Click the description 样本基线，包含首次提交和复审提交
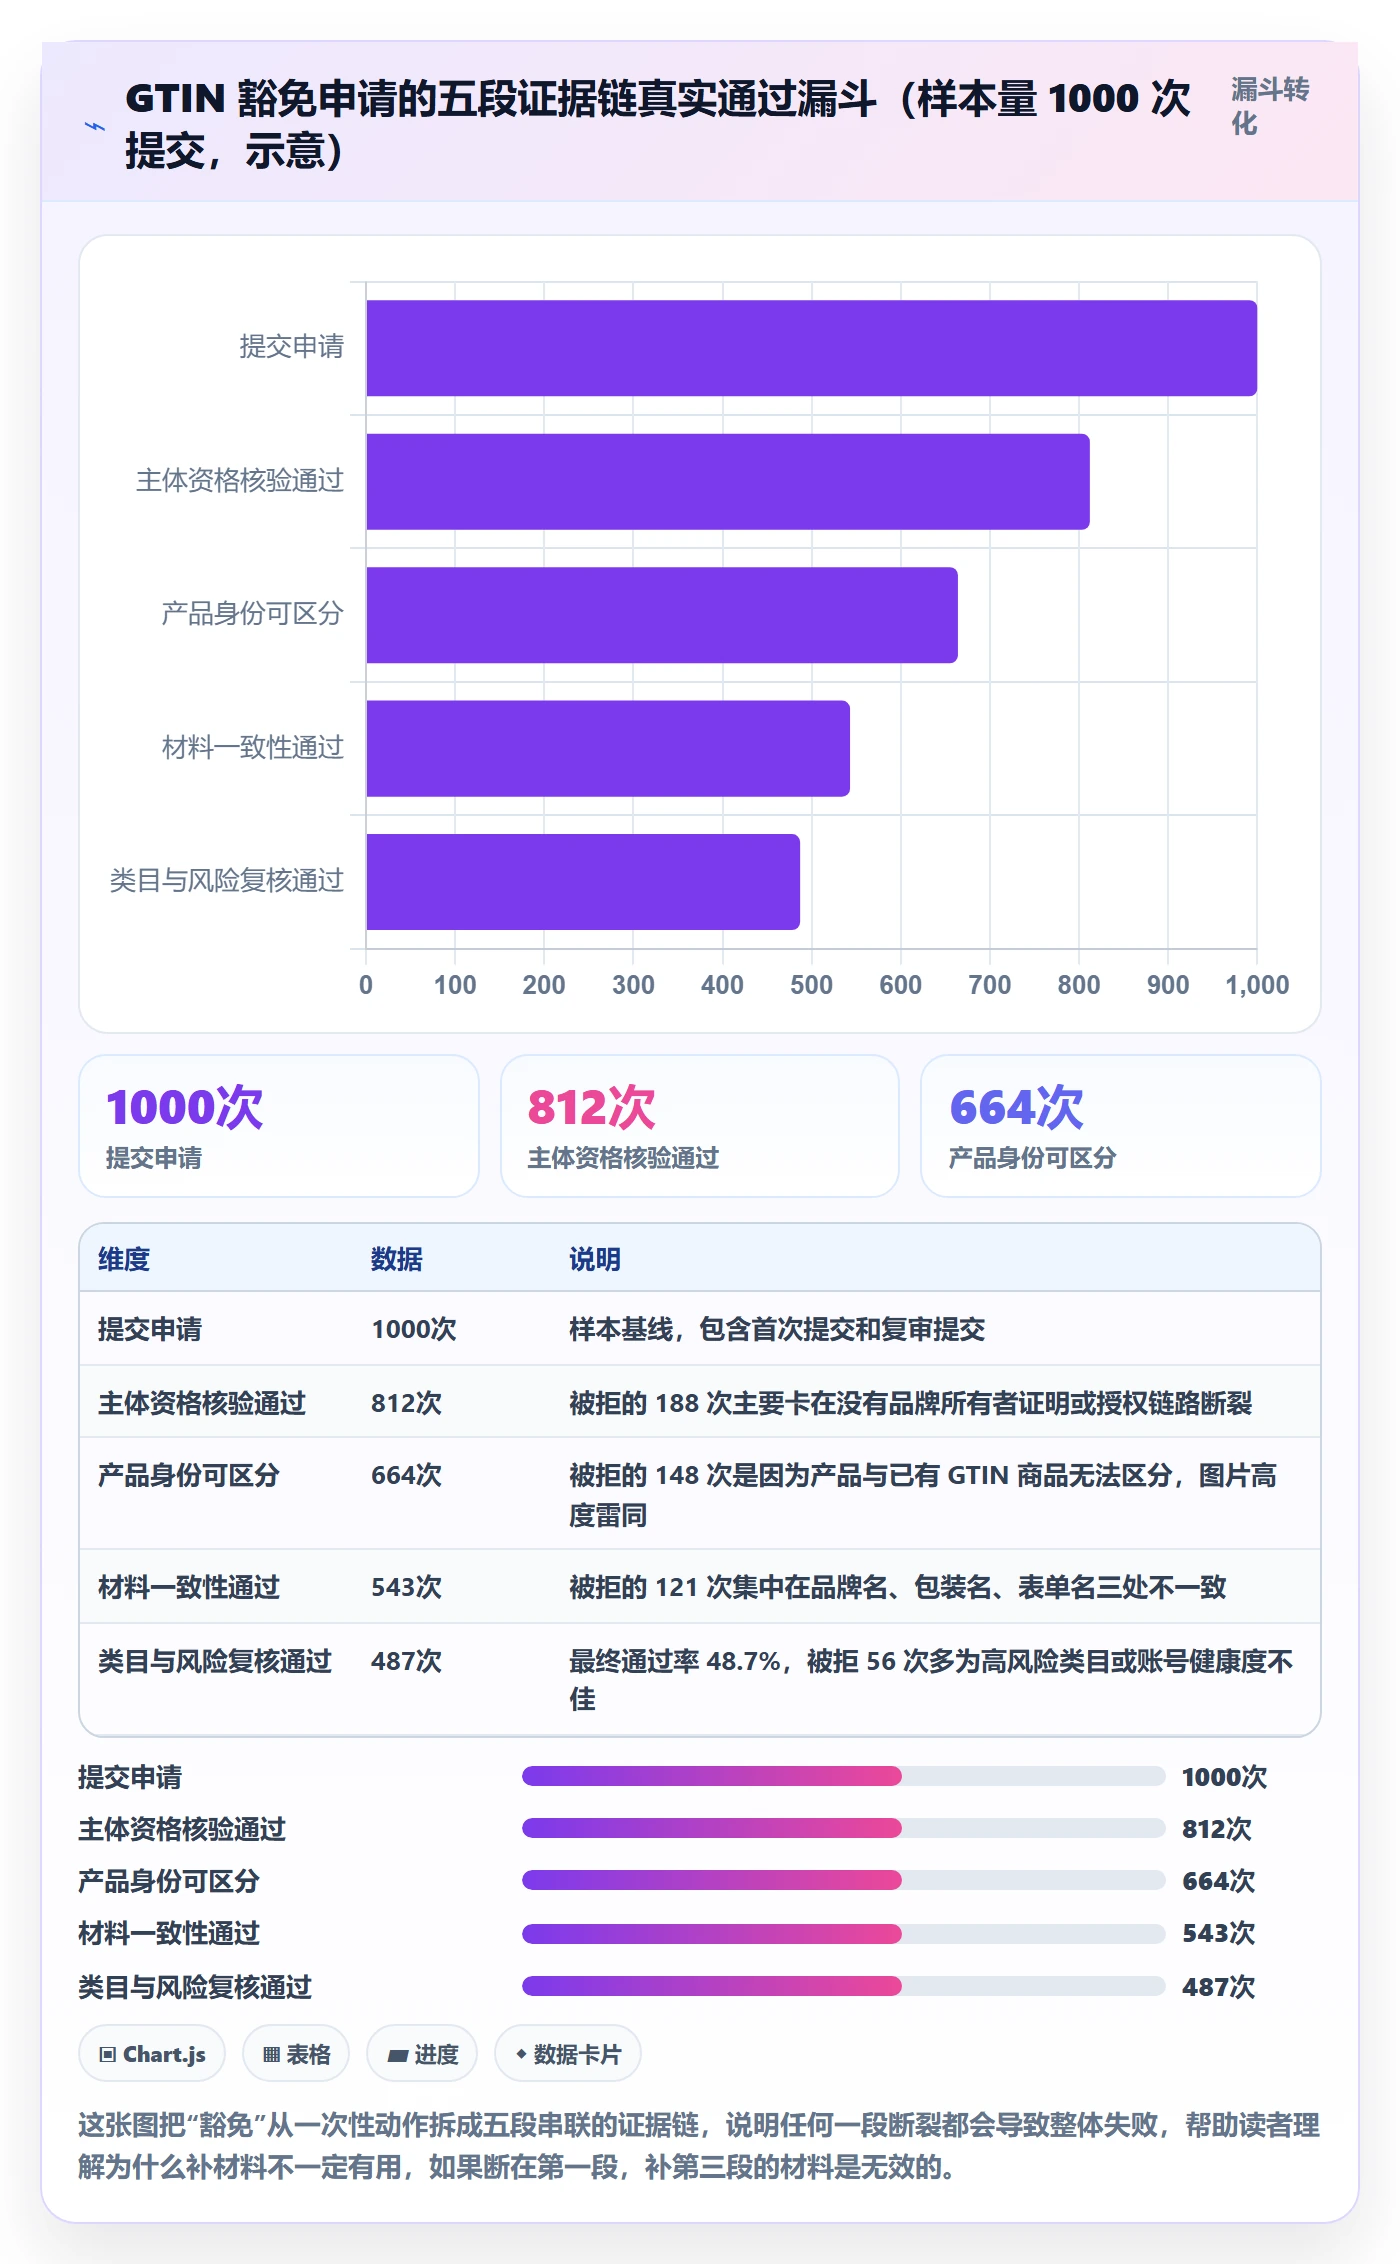Viewport: 1400px width, 2264px height. coord(777,1329)
